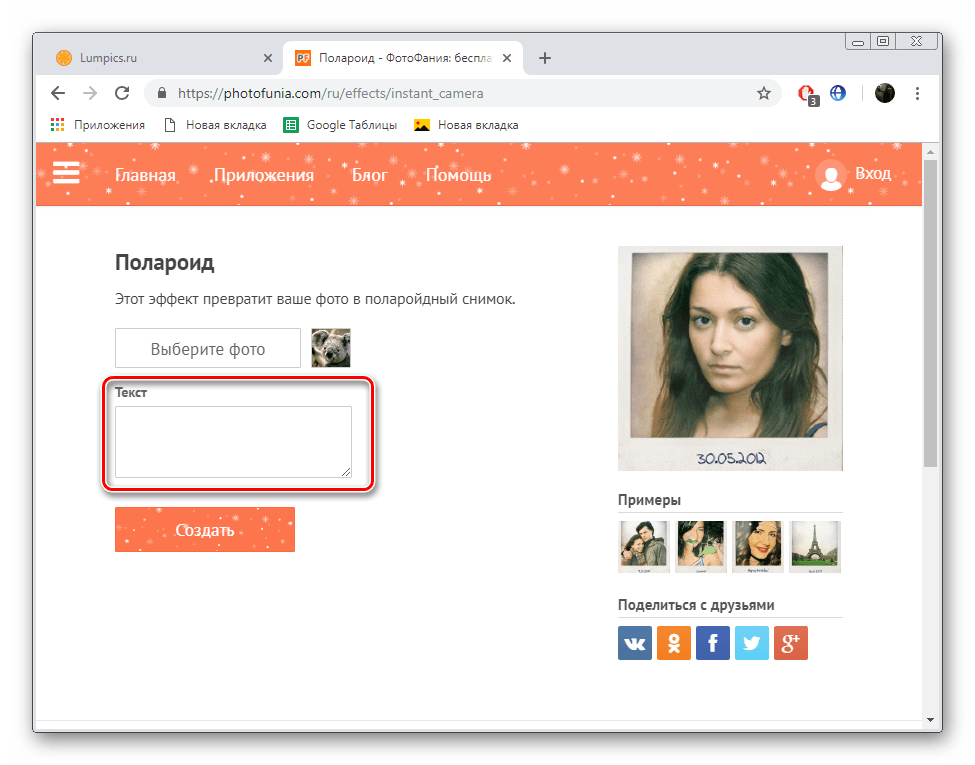Screen dimensions: 975x765
Task: Reload the page
Action: click(122, 93)
